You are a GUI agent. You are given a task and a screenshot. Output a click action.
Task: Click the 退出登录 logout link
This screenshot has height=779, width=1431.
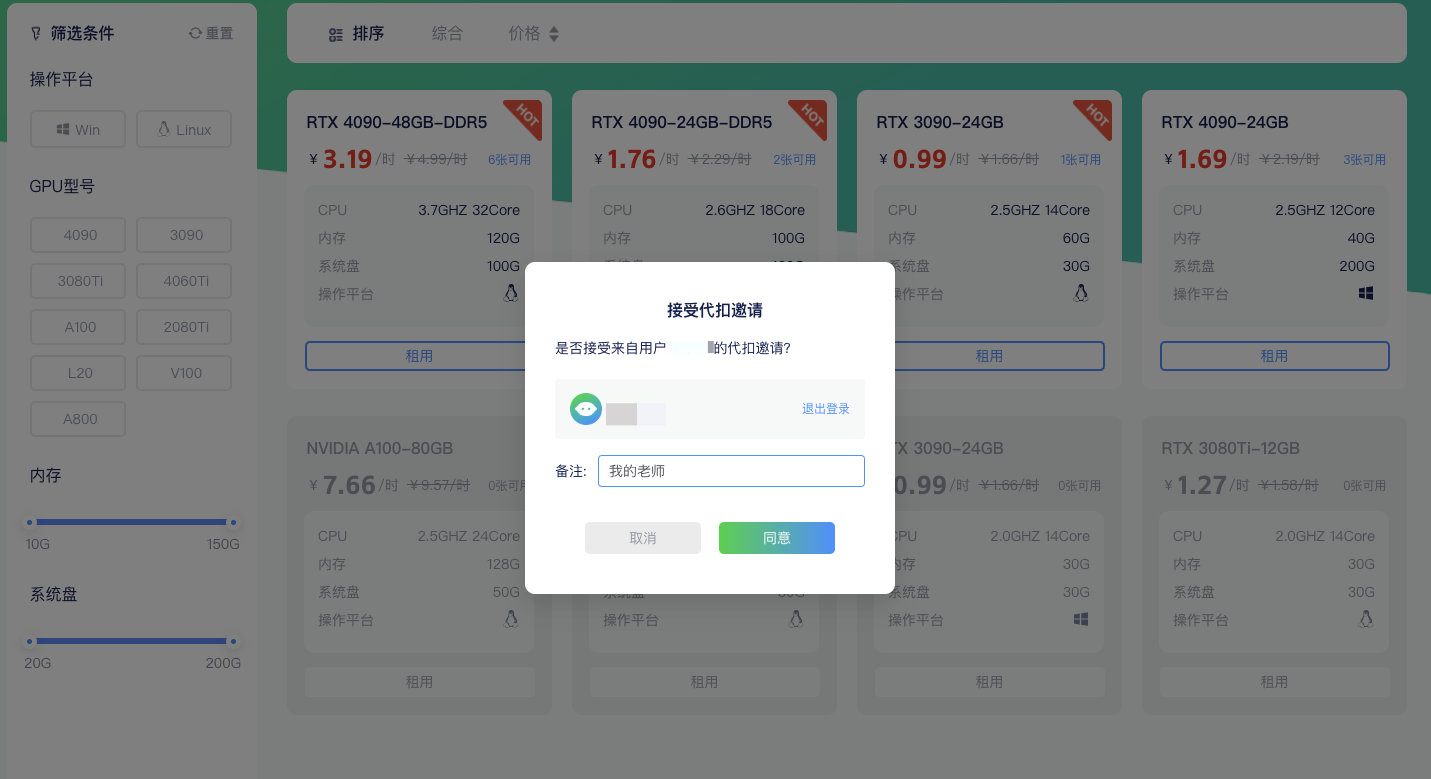[x=825, y=408]
